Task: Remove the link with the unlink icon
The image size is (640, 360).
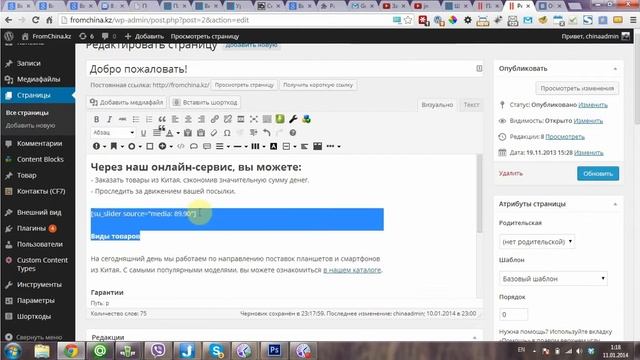Action: [x=228, y=119]
